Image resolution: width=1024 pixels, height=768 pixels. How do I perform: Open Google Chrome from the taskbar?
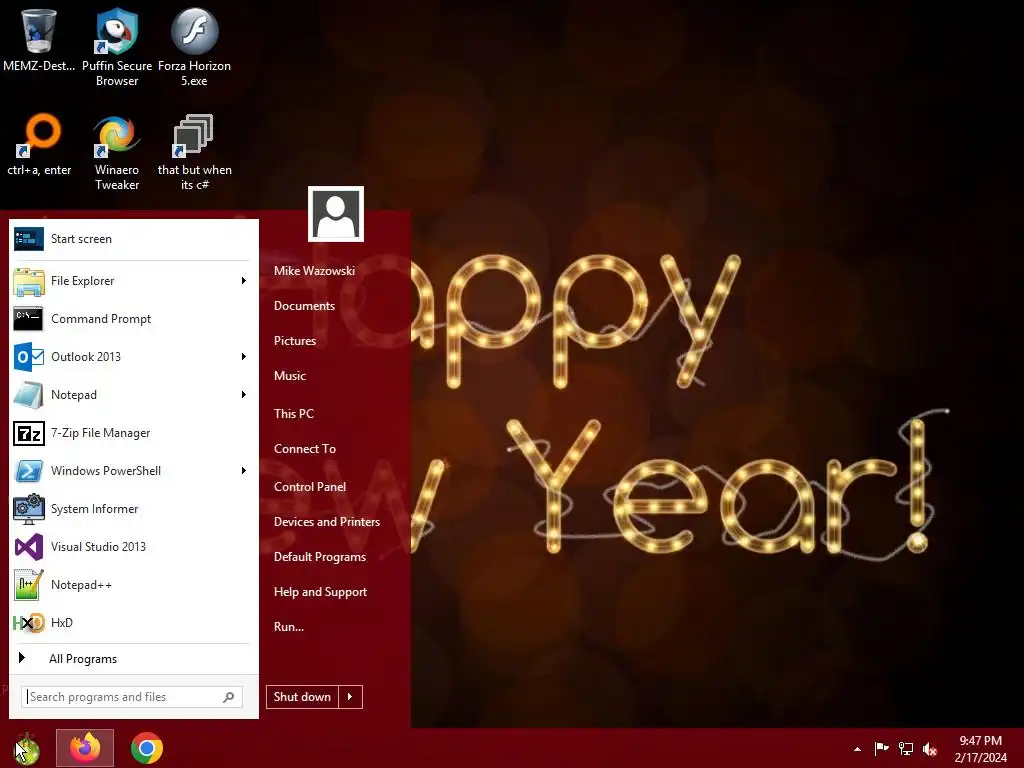click(147, 748)
